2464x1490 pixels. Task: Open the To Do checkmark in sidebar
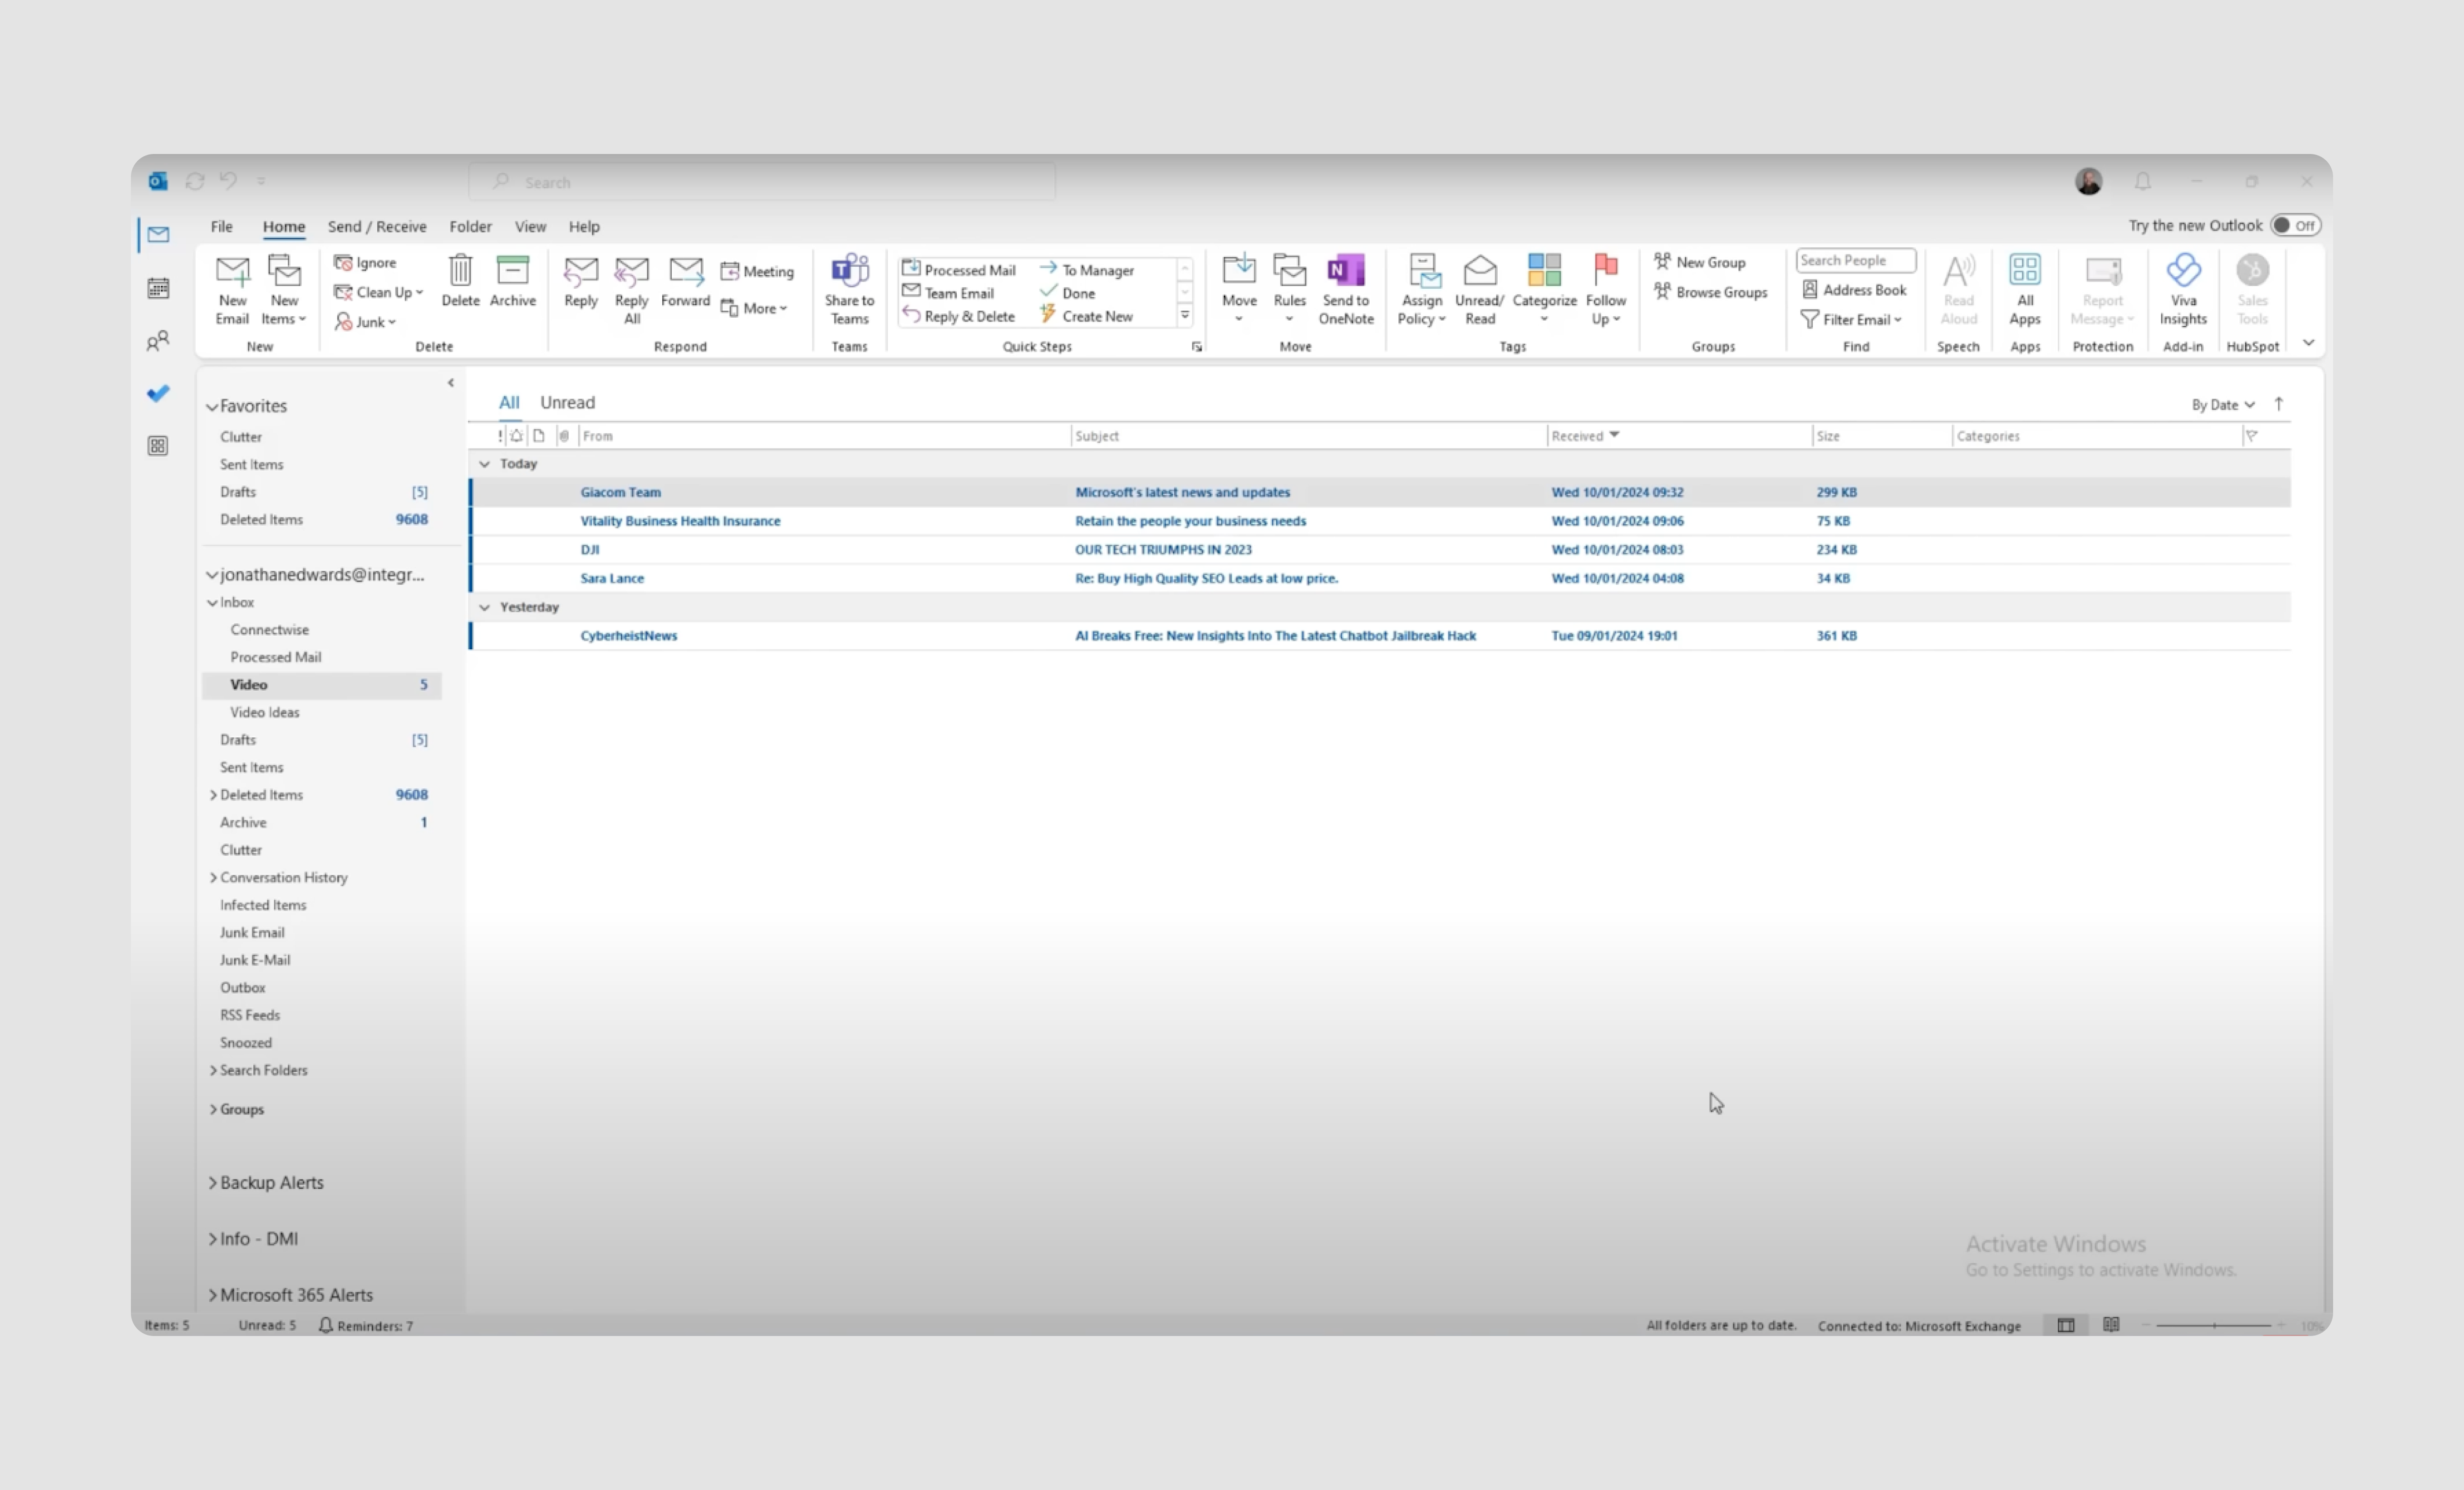pyautogui.click(x=158, y=393)
